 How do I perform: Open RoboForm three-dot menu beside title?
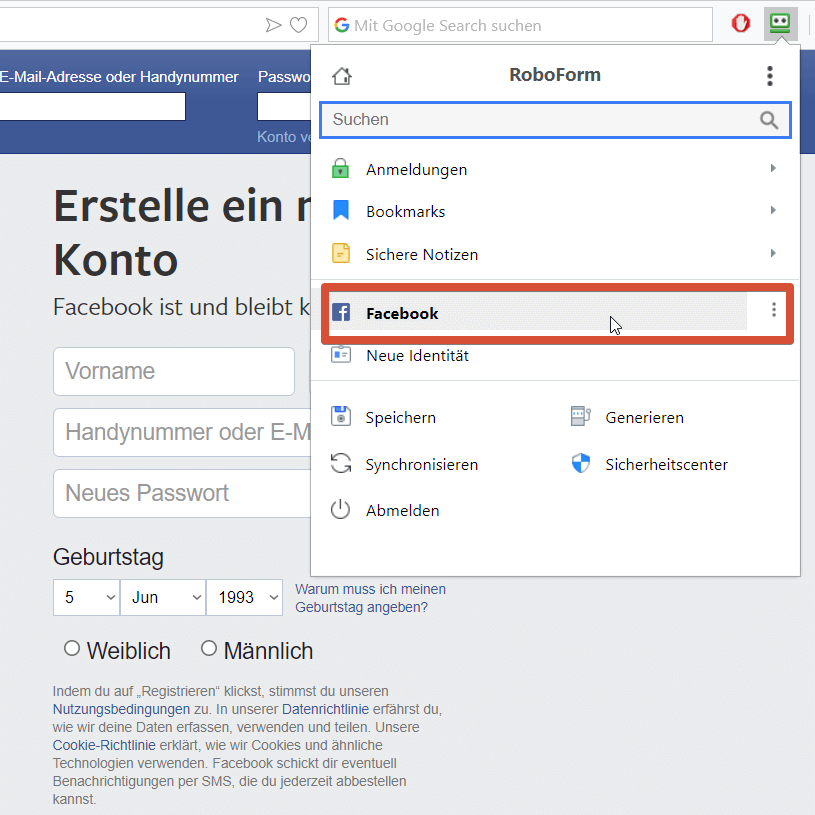click(770, 76)
